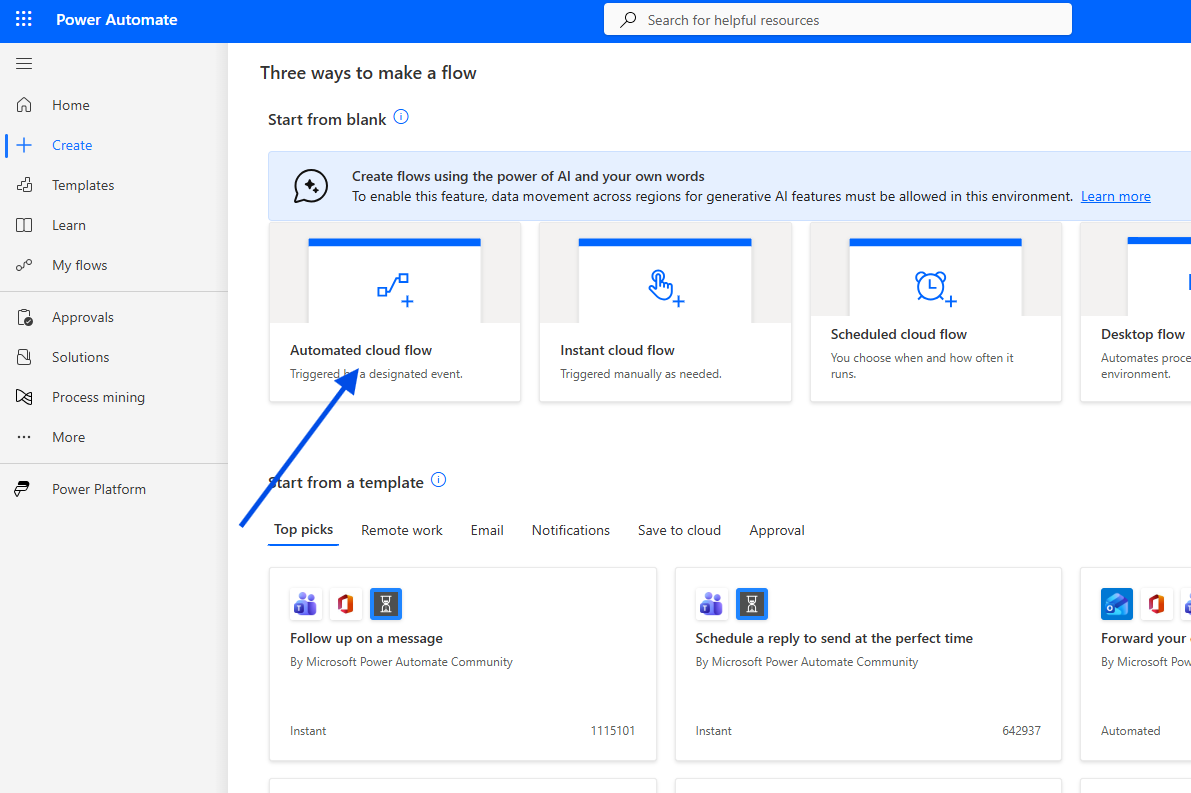Click the Process mining icon

pyautogui.click(x=24, y=397)
